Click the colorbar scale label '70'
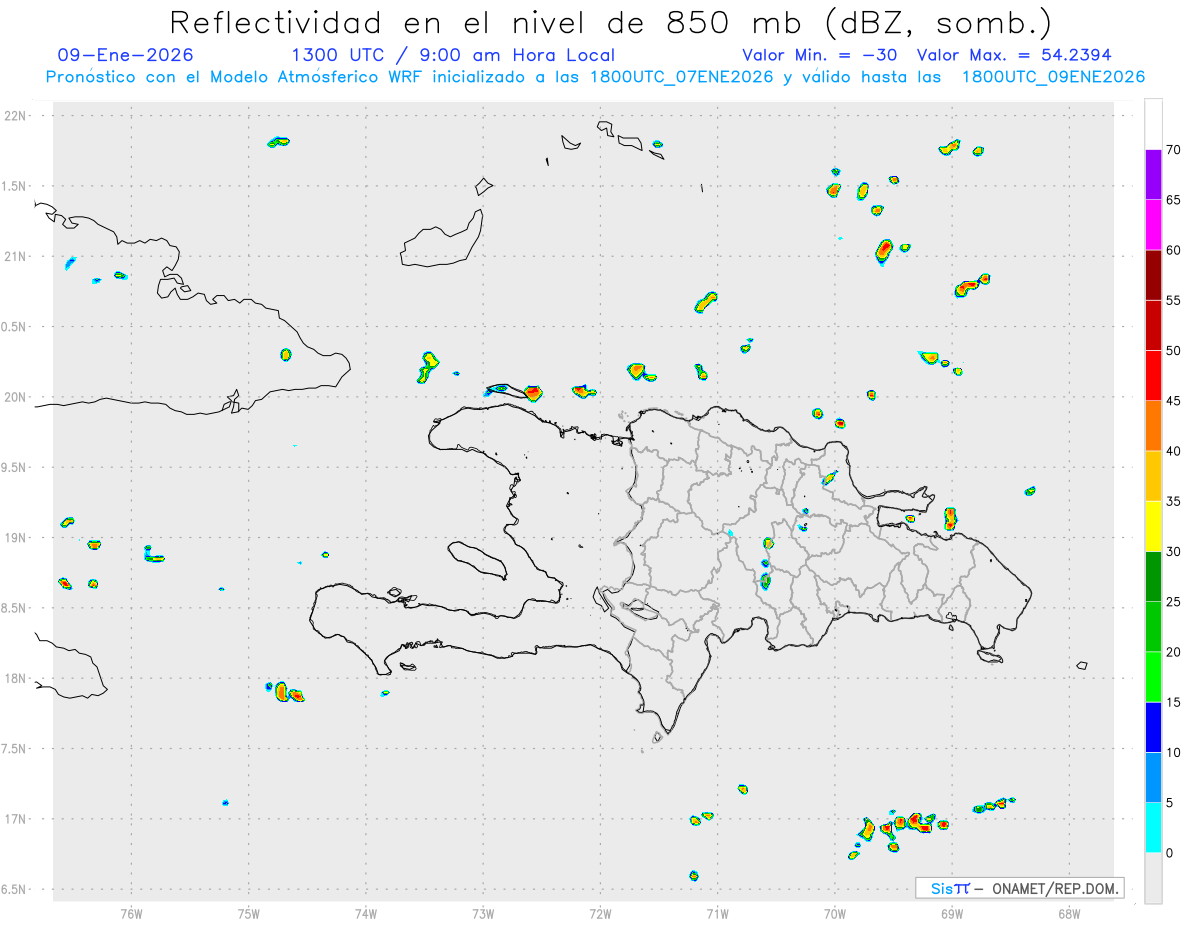 1174,150
